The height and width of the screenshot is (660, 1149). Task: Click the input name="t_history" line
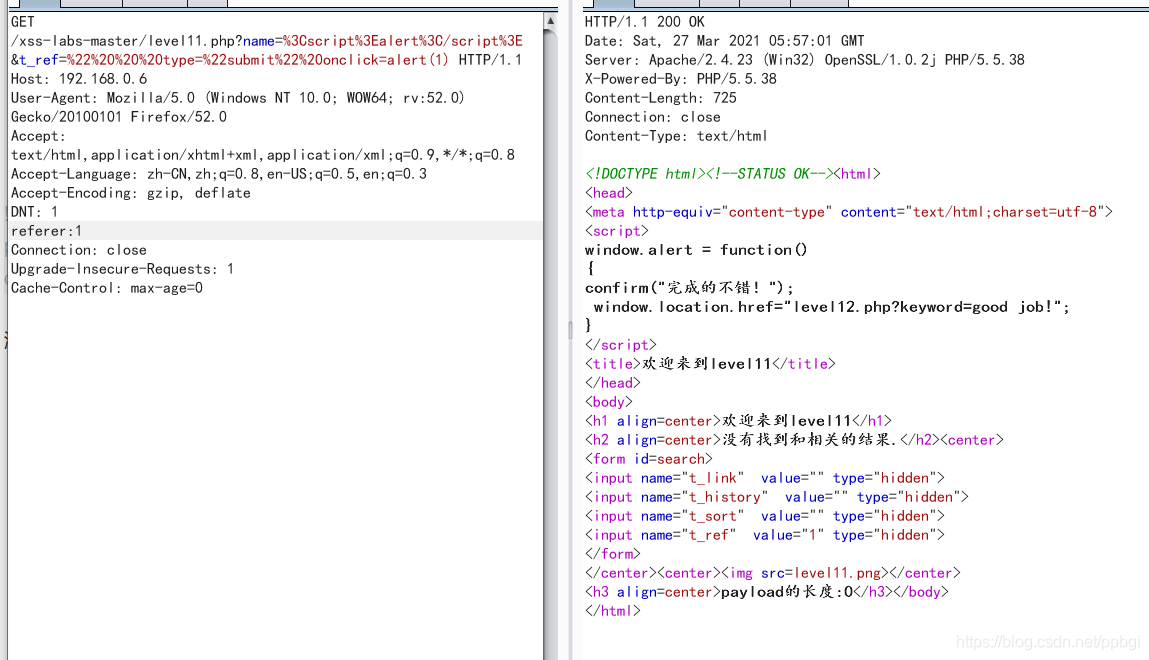tap(777, 498)
